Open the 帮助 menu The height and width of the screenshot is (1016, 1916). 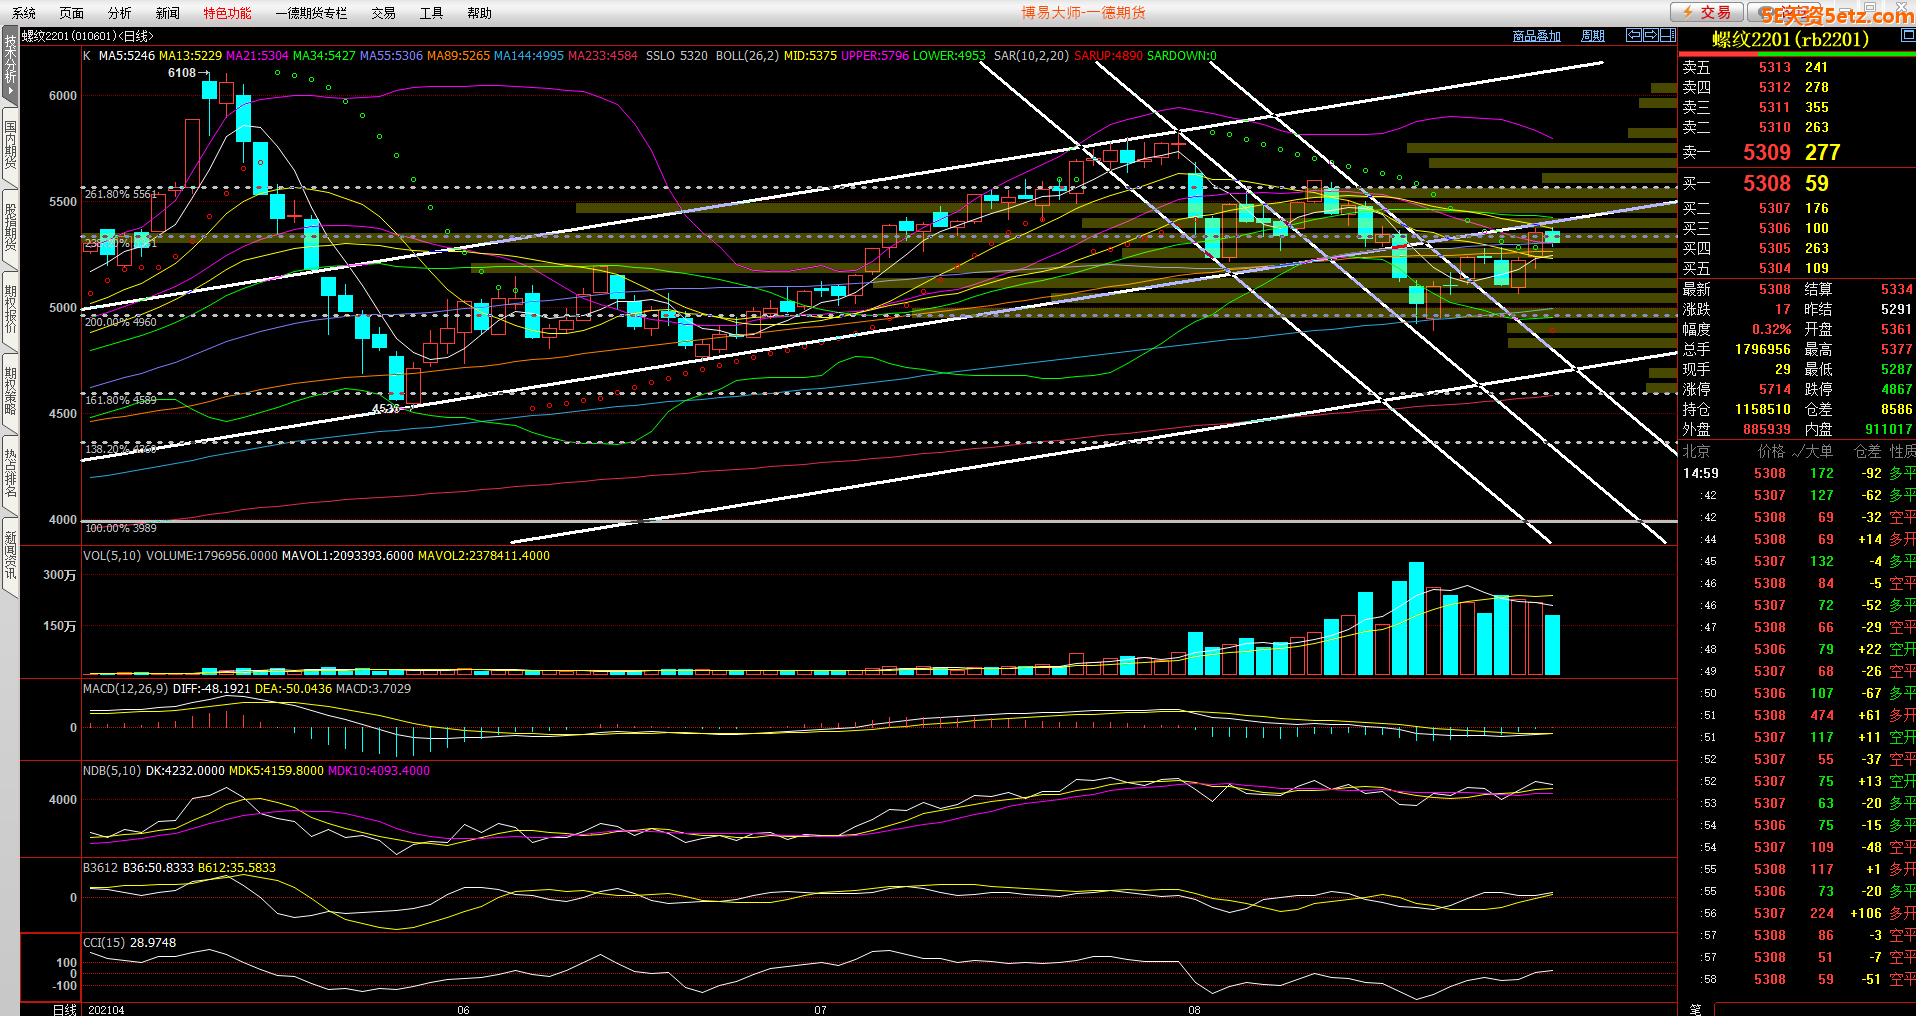[x=479, y=13]
